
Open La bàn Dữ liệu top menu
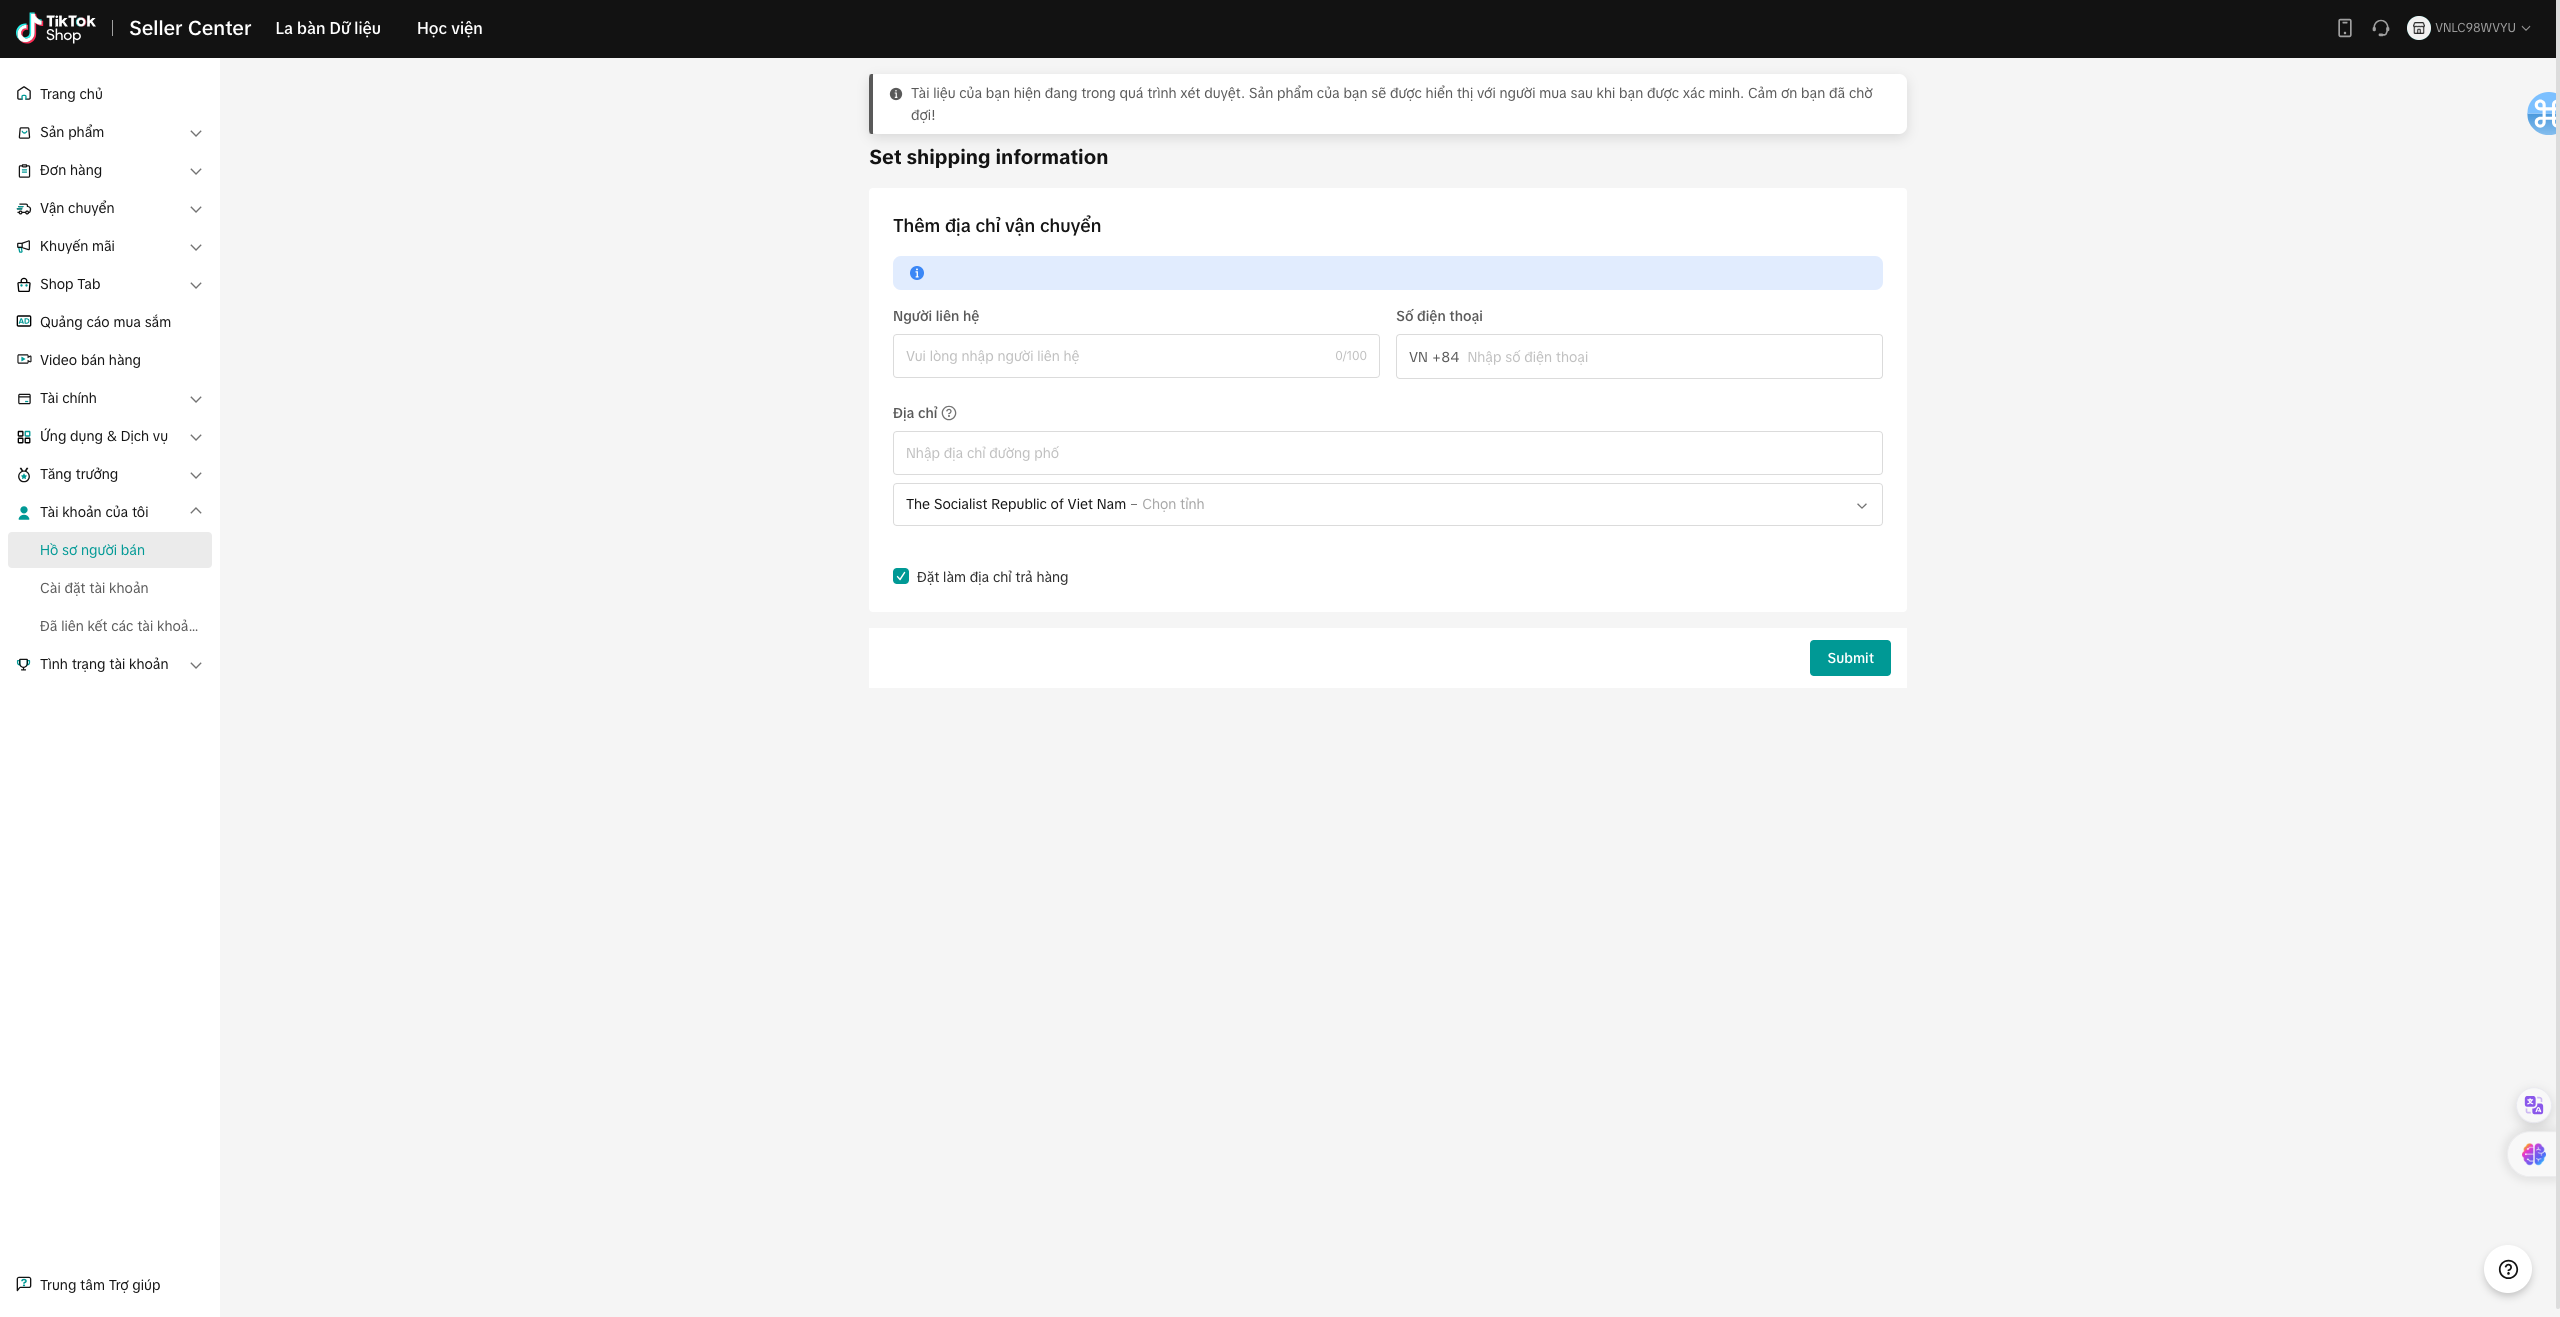pos(328,28)
